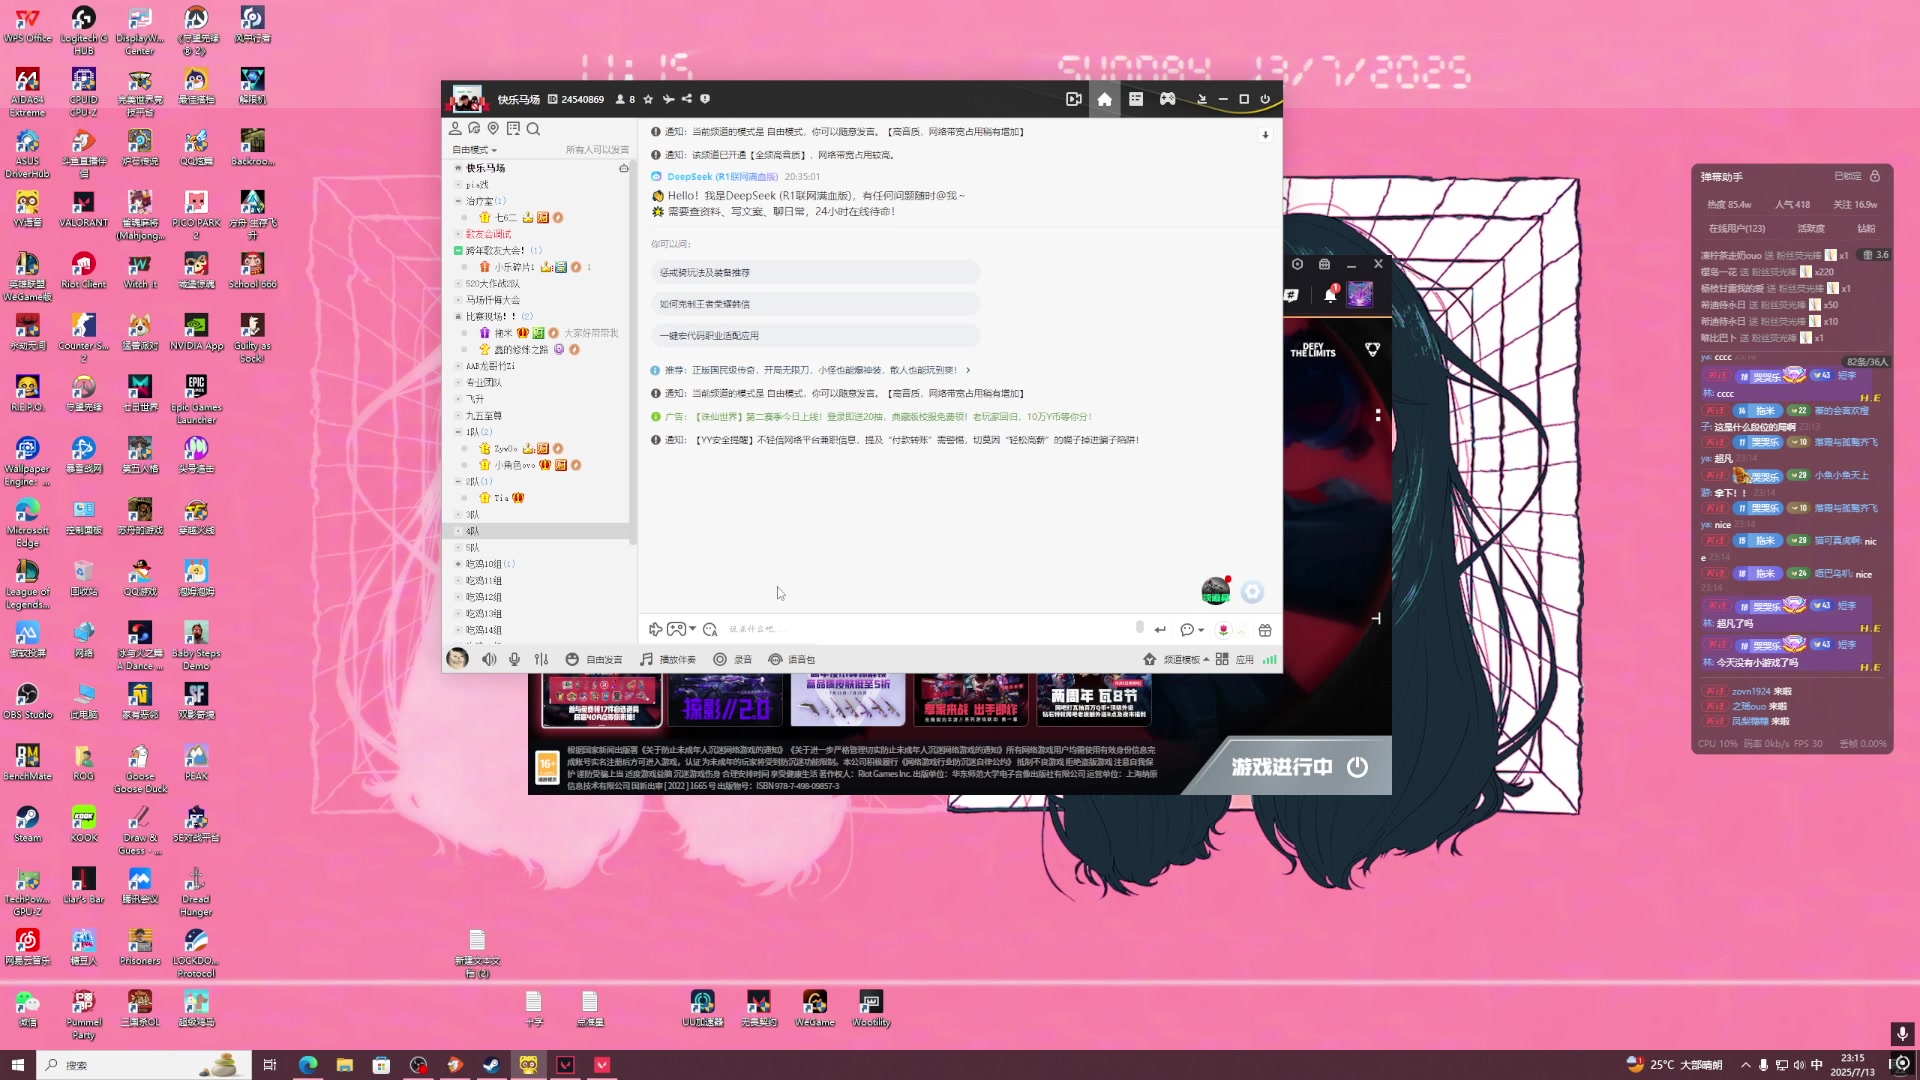Click the Windows taskbar search box
The width and height of the screenshot is (1920, 1080).
point(145,1065)
